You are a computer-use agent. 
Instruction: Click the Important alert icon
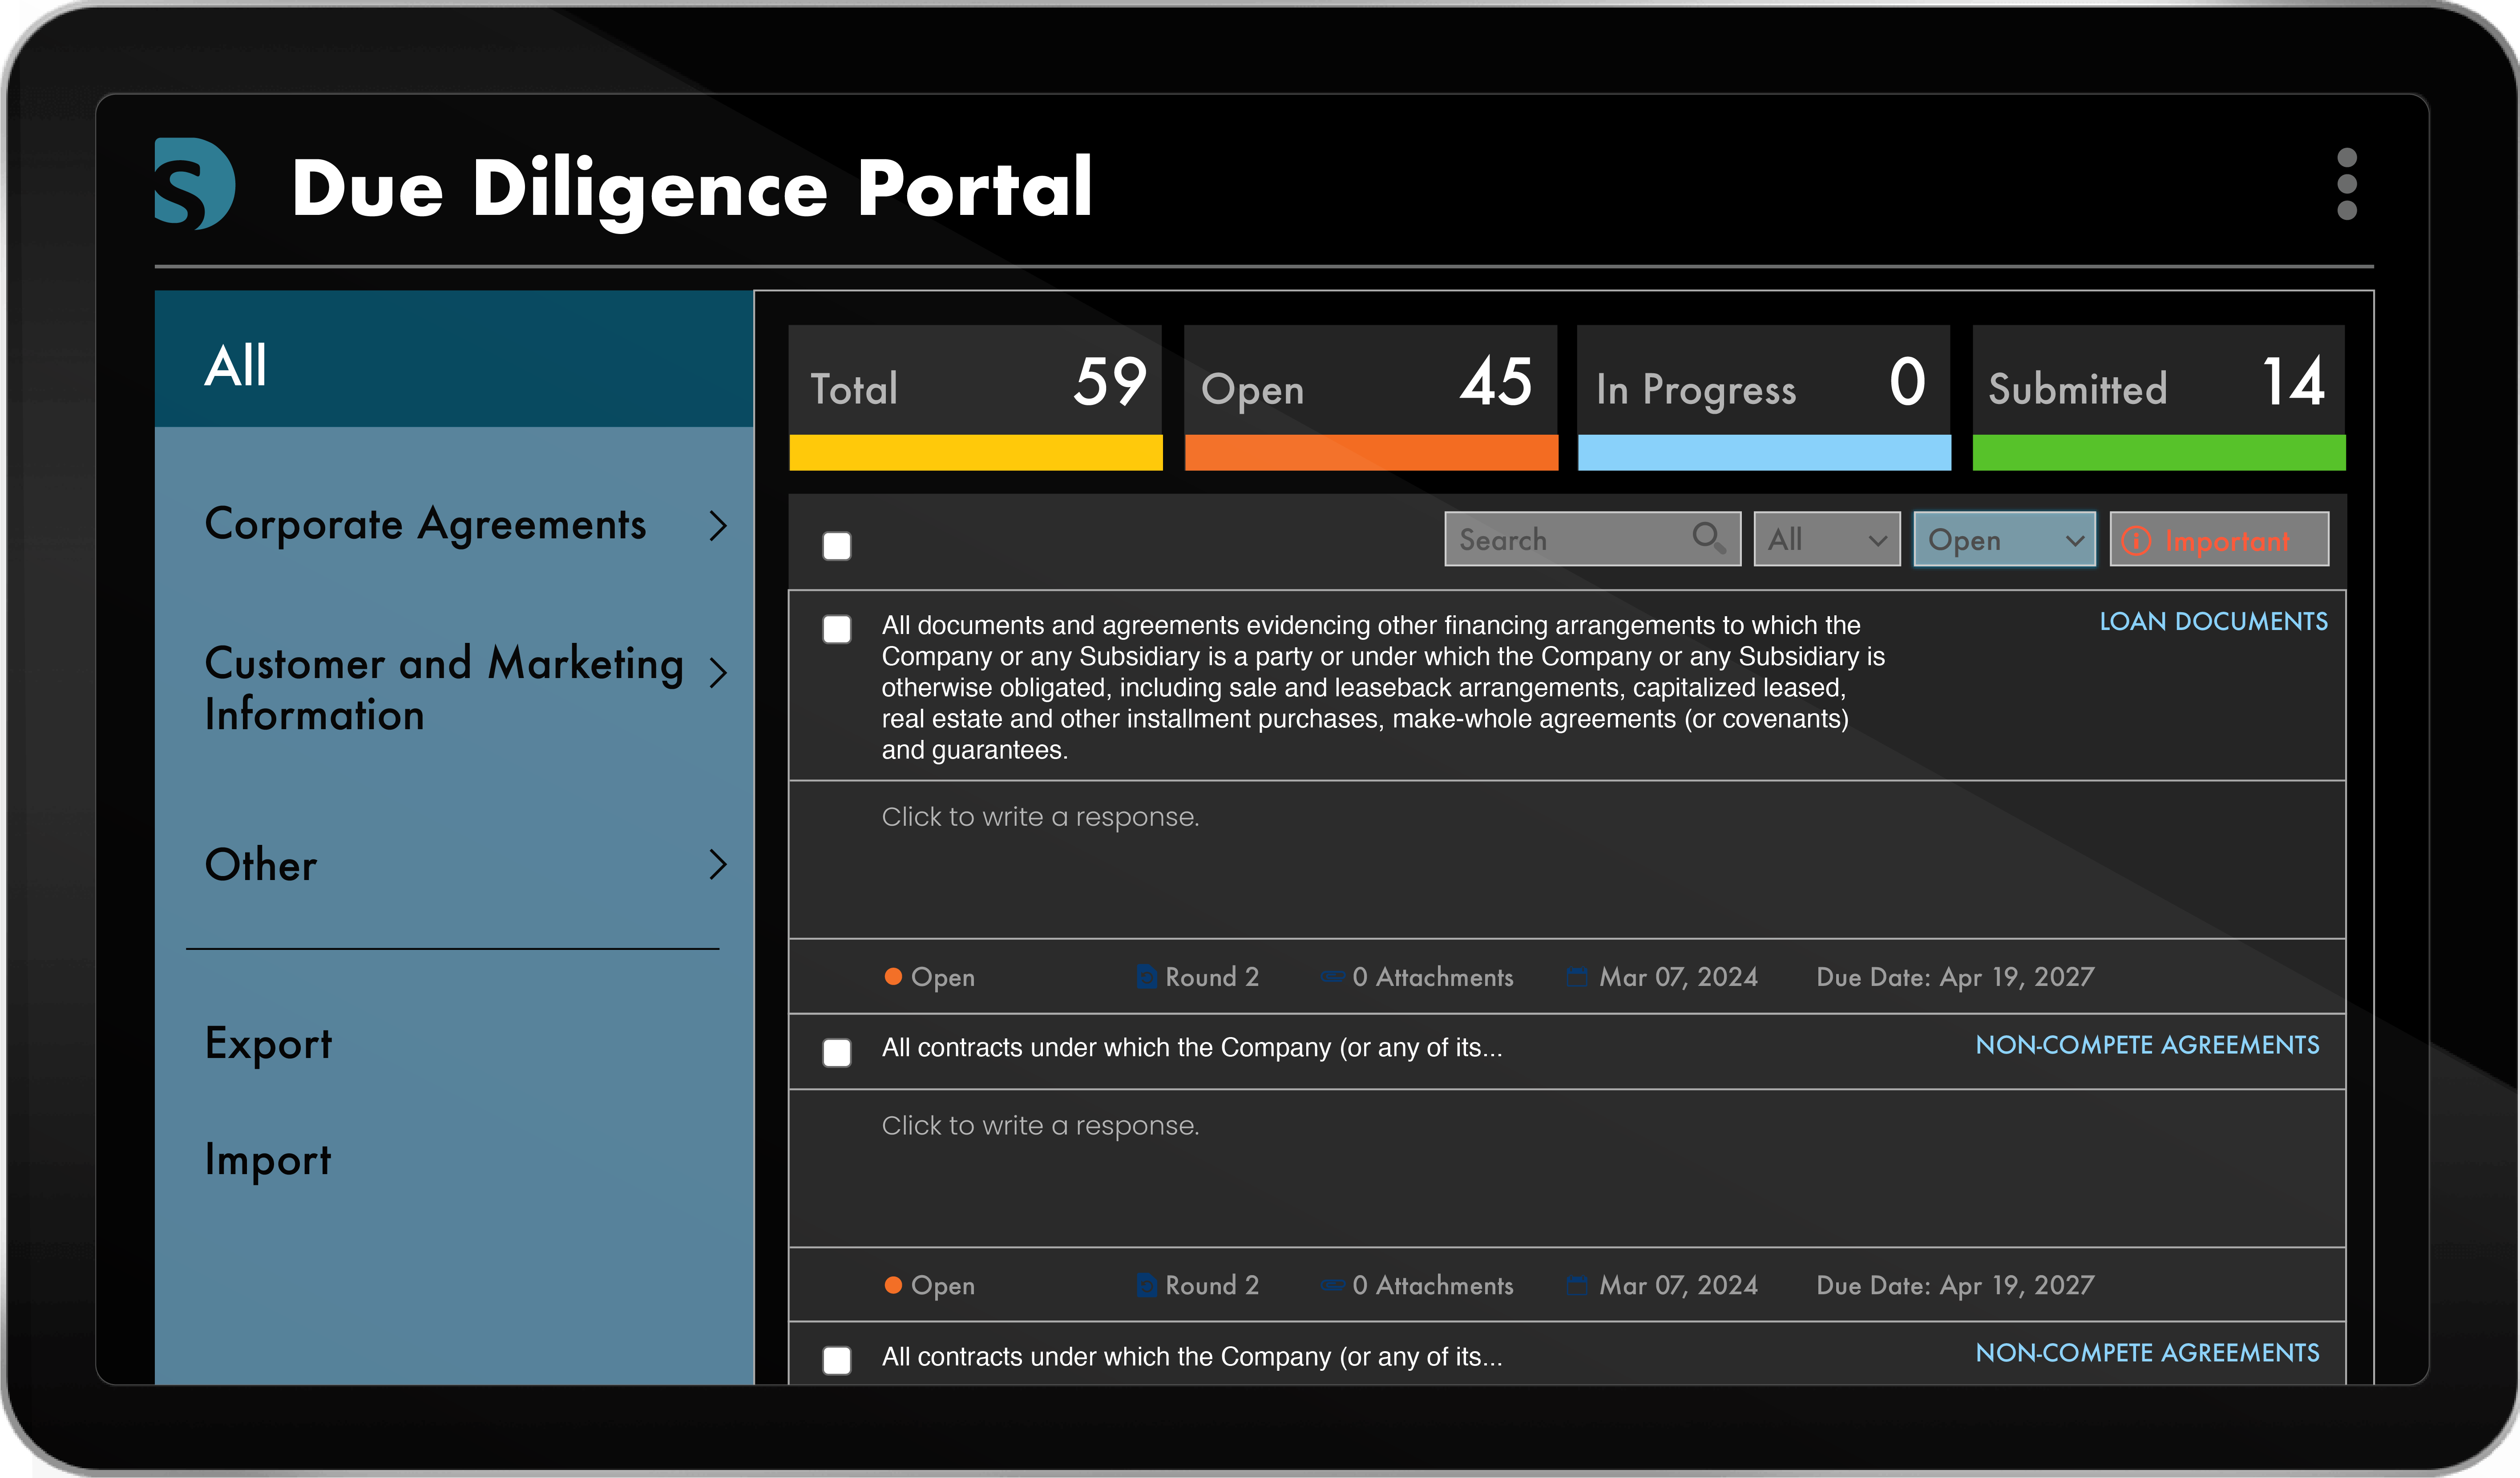pyautogui.click(x=2136, y=541)
